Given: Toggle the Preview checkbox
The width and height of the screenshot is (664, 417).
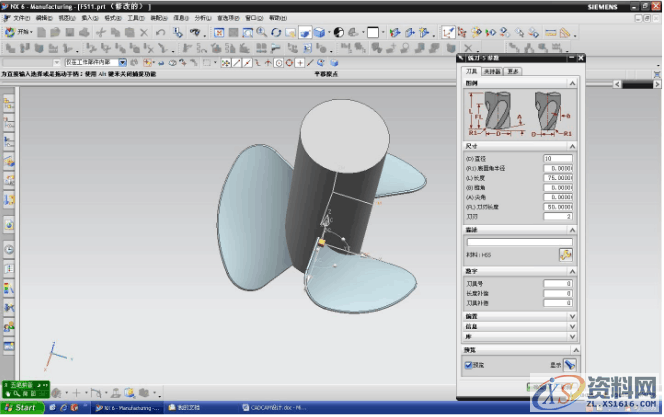Looking at the screenshot, I should pos(468,365).
